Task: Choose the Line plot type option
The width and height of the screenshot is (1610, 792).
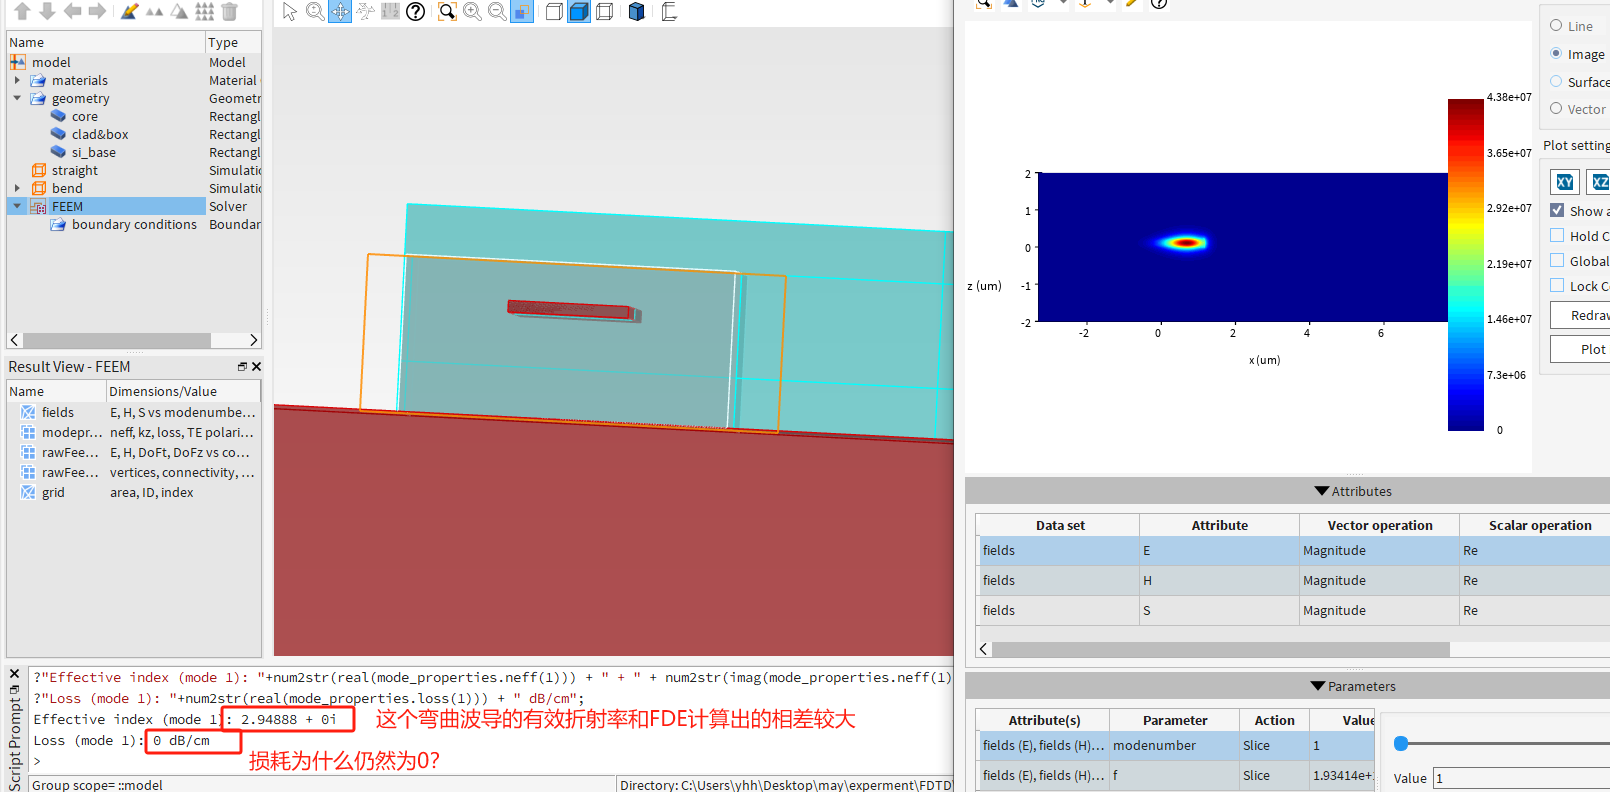Action: pos(1556,26)
